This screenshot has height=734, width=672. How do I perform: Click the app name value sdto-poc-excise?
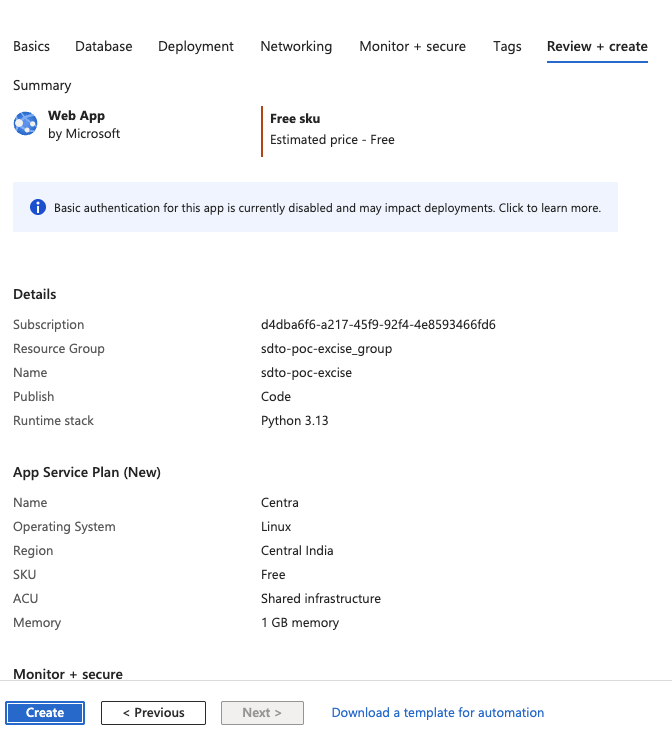point(307,373)
